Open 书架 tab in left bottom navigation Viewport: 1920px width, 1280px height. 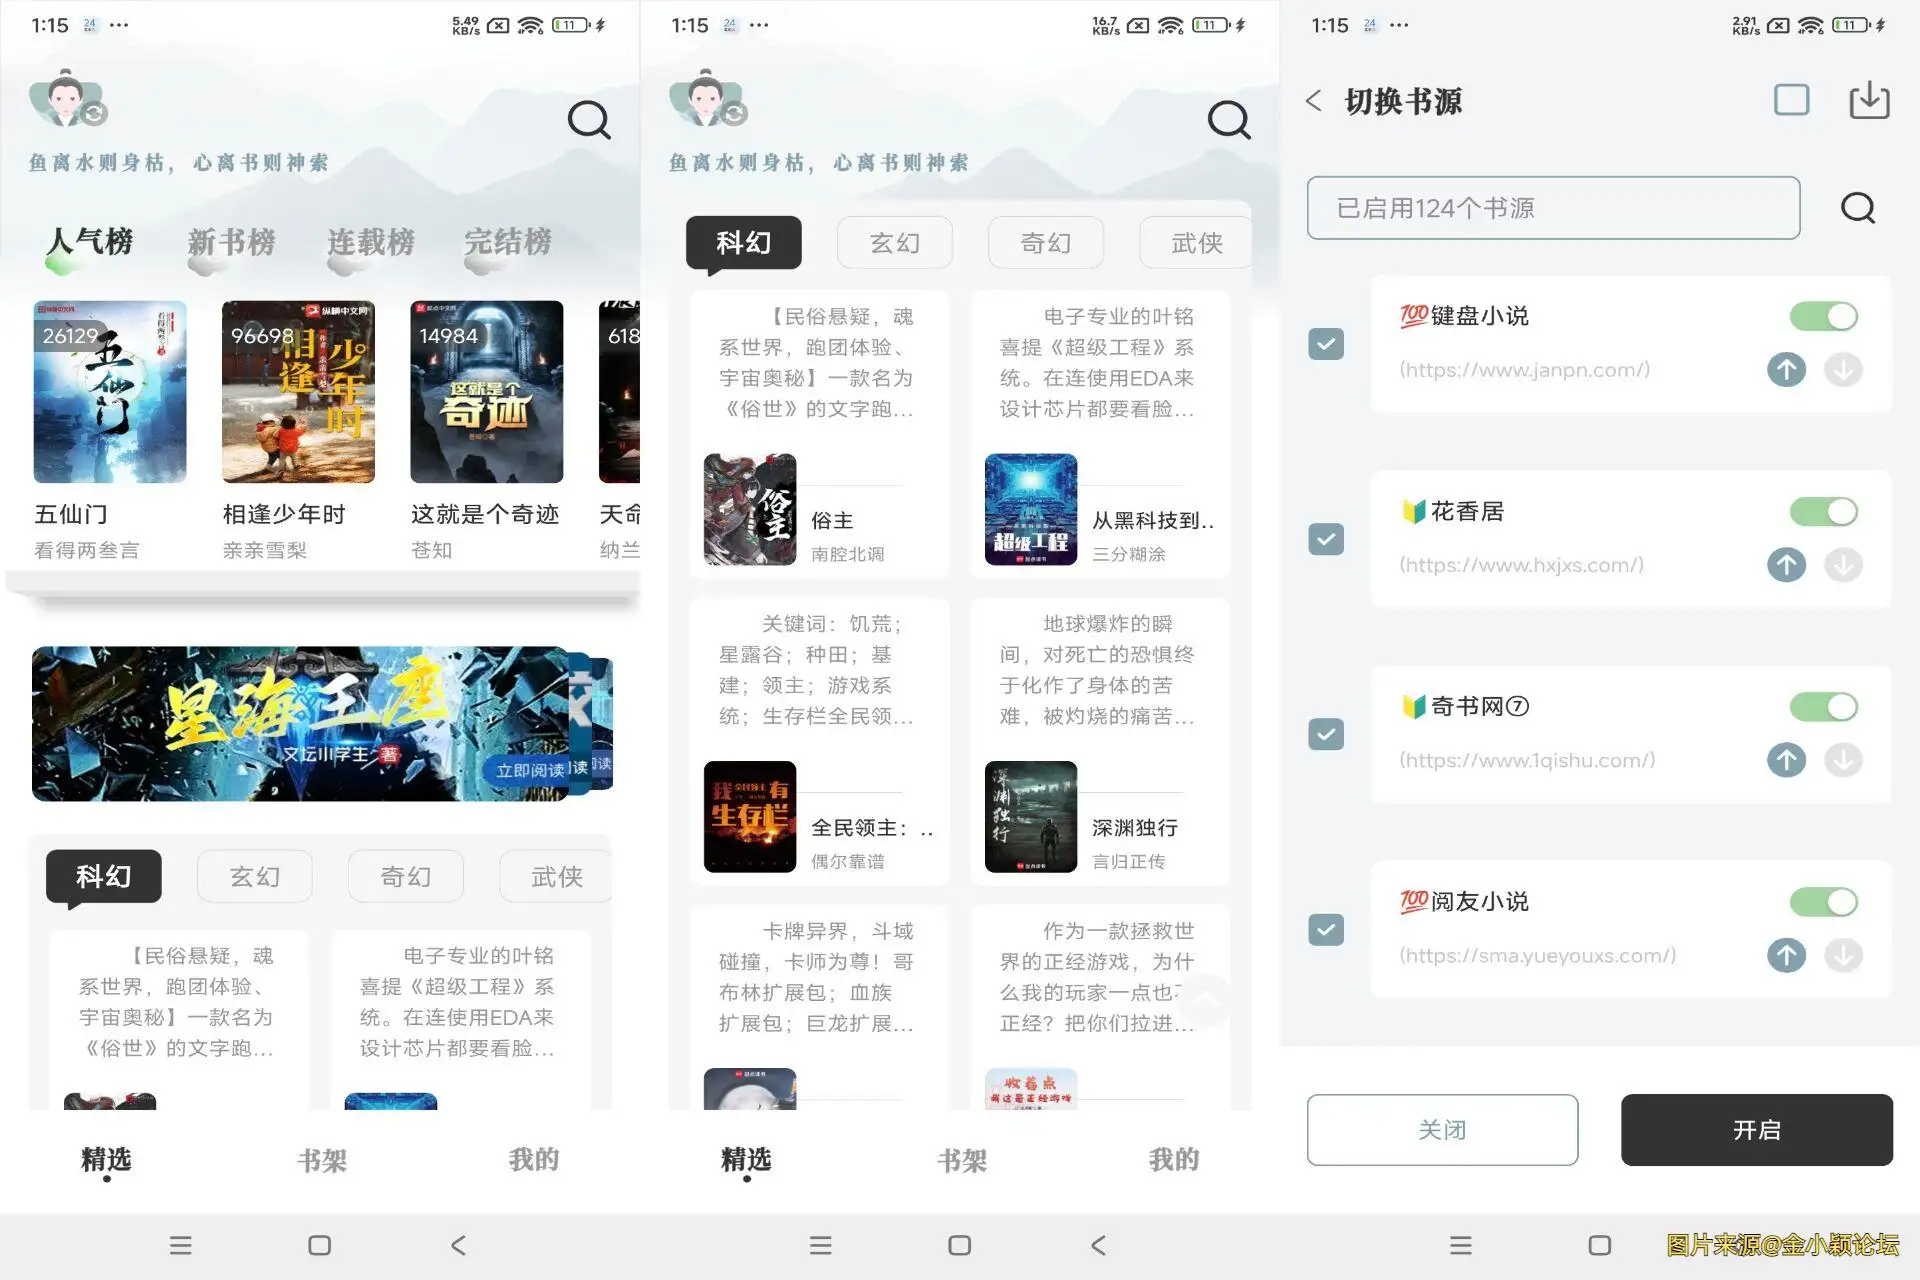[x=322, y=1160]
